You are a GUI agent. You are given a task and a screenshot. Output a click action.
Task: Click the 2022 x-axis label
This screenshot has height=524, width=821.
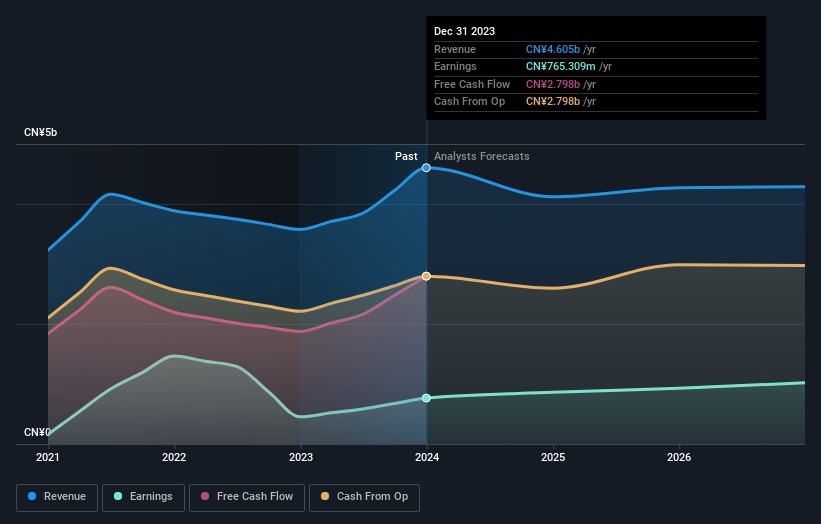point(174,457)
